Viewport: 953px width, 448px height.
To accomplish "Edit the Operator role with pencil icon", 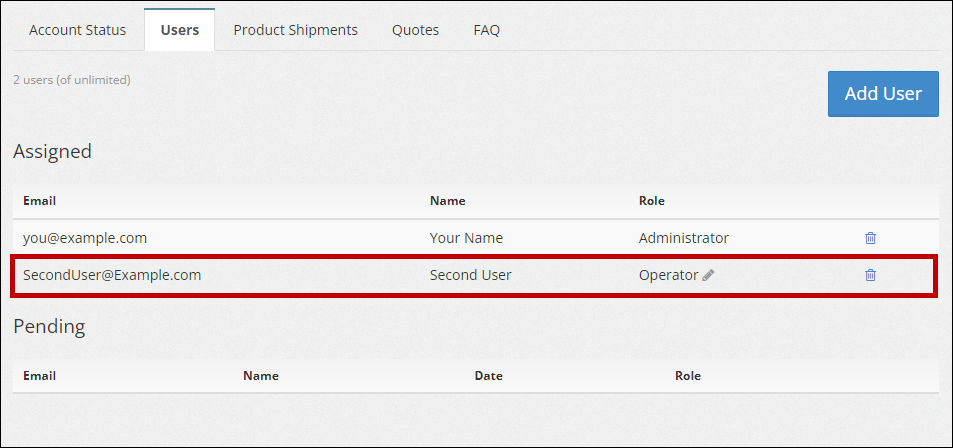I will point(709,275).
